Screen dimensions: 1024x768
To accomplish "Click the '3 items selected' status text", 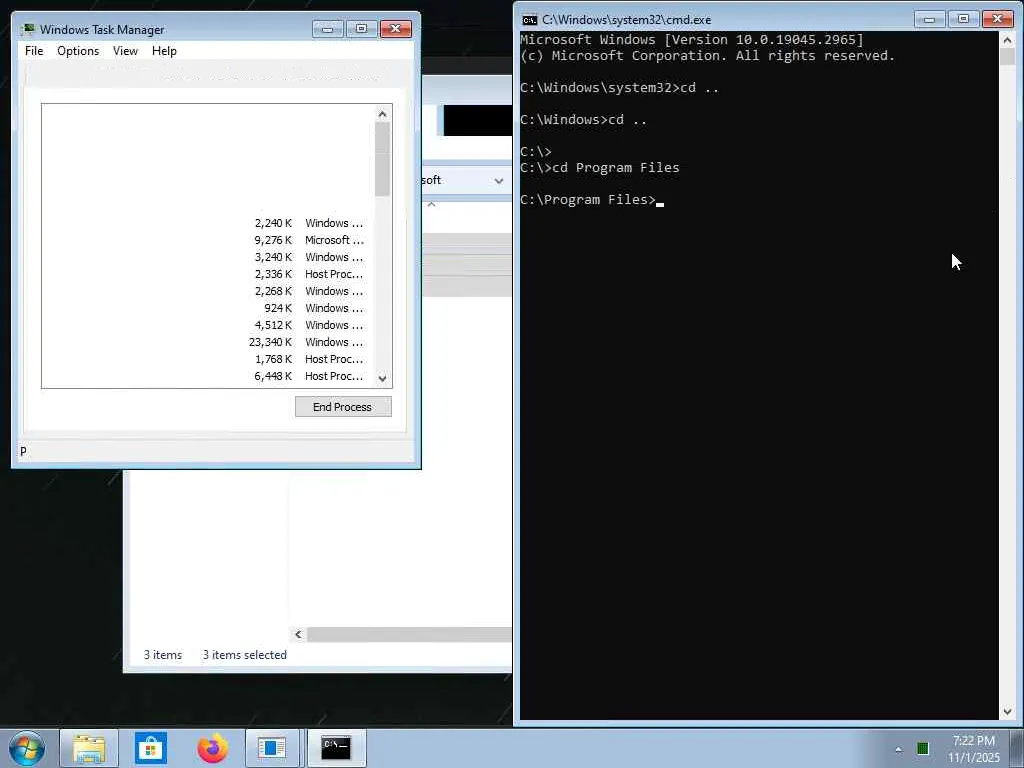I will [245, 654].
